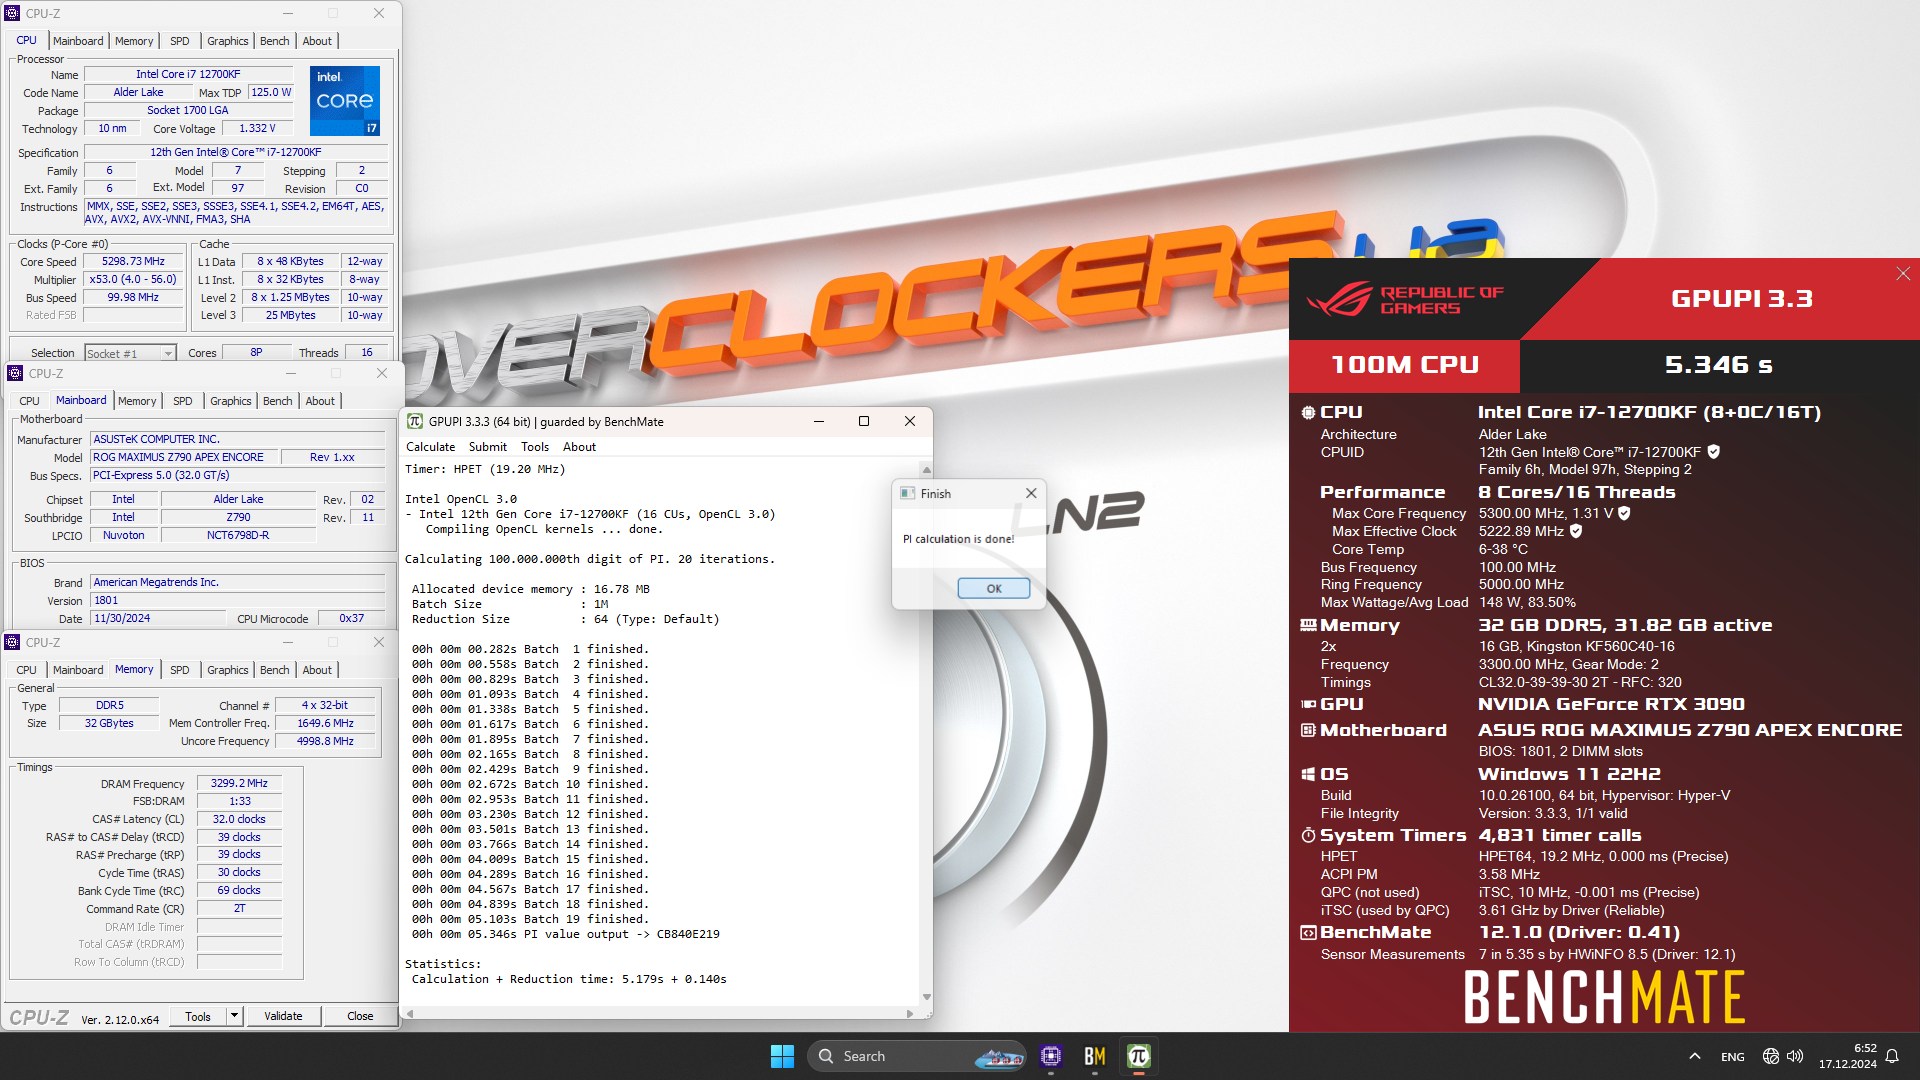Click the CPU-Z Validate button
Image resolution: width=1920 pixels, height=1080 pixels.
[283, 1016]
